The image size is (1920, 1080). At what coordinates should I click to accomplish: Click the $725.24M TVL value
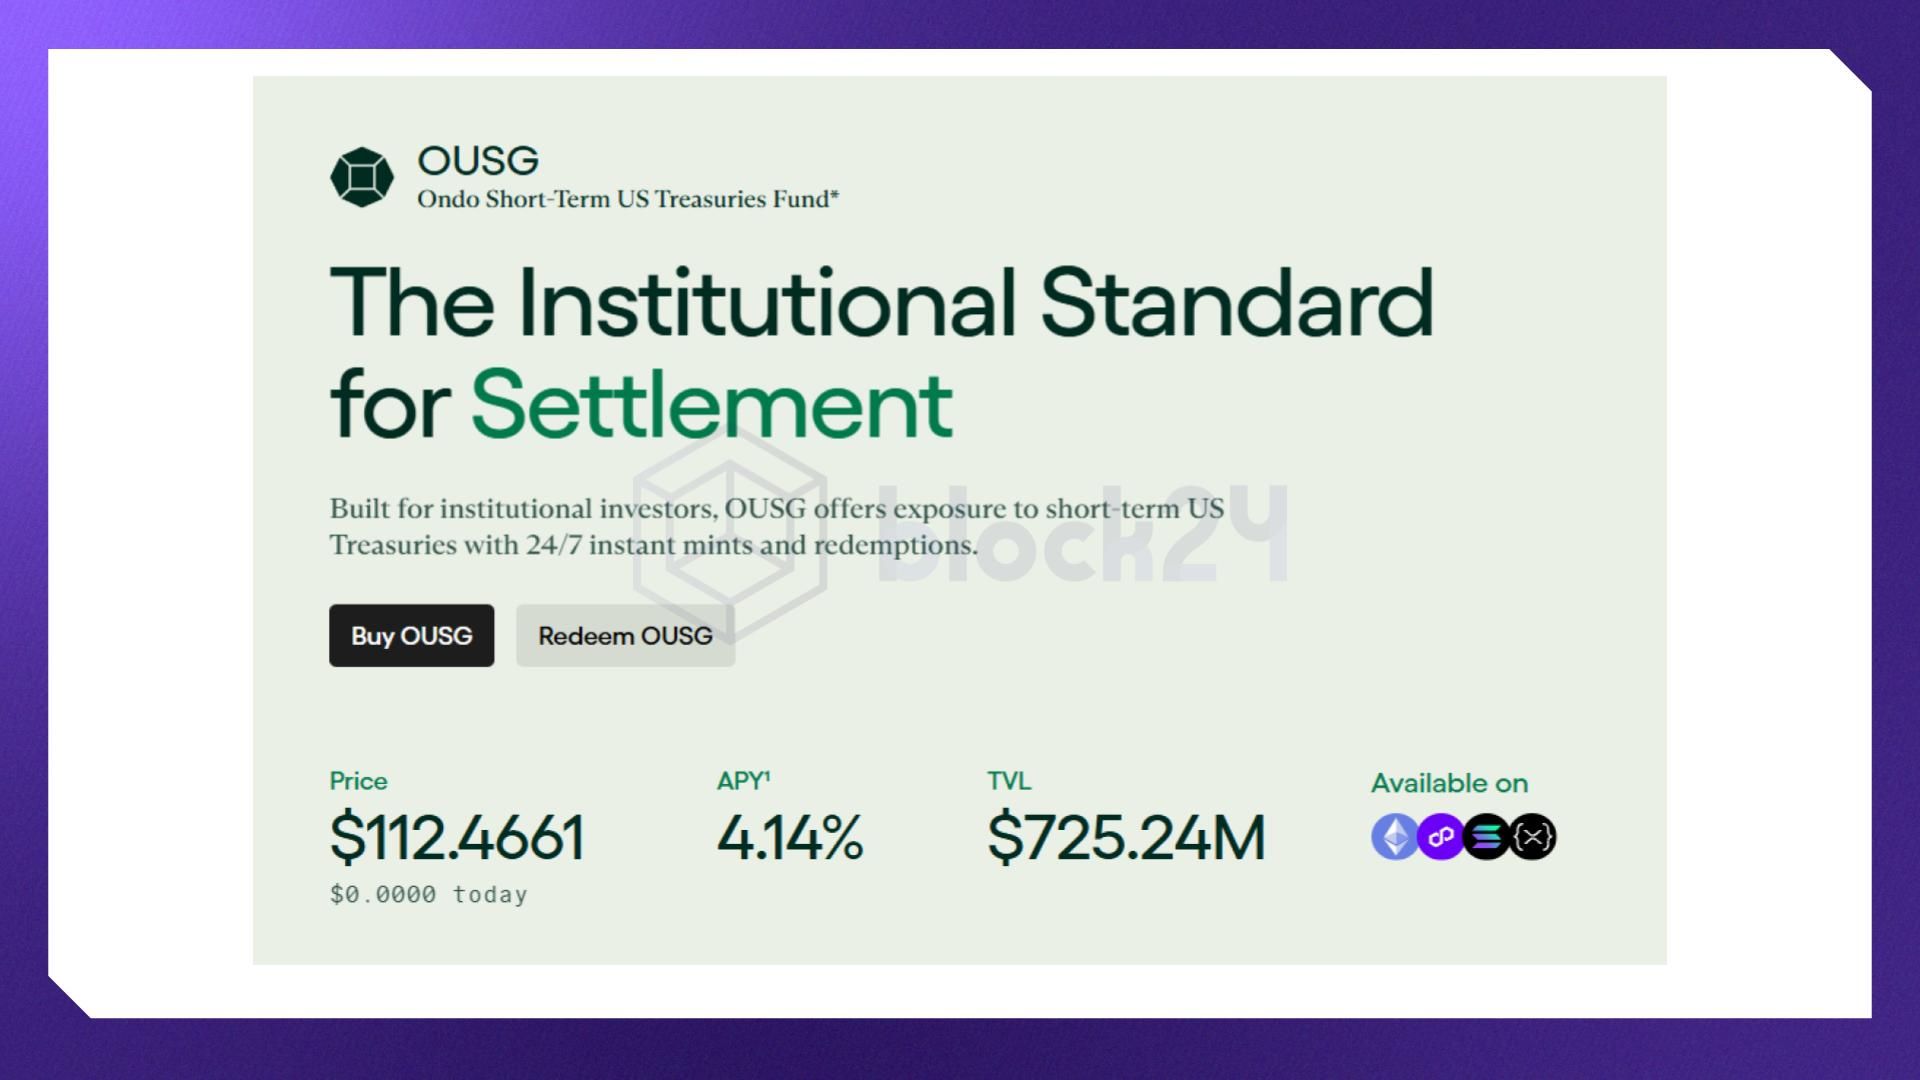tap(1127, 837)
